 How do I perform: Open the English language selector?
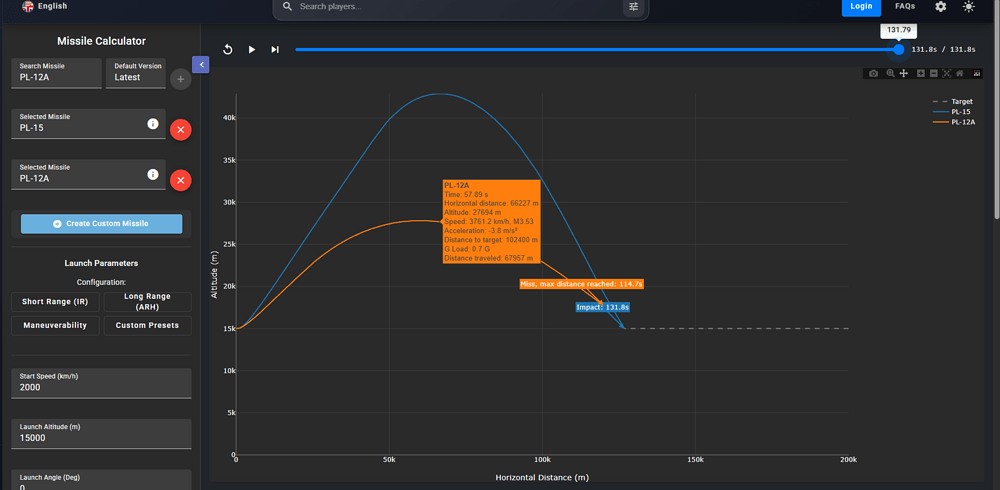45,6
